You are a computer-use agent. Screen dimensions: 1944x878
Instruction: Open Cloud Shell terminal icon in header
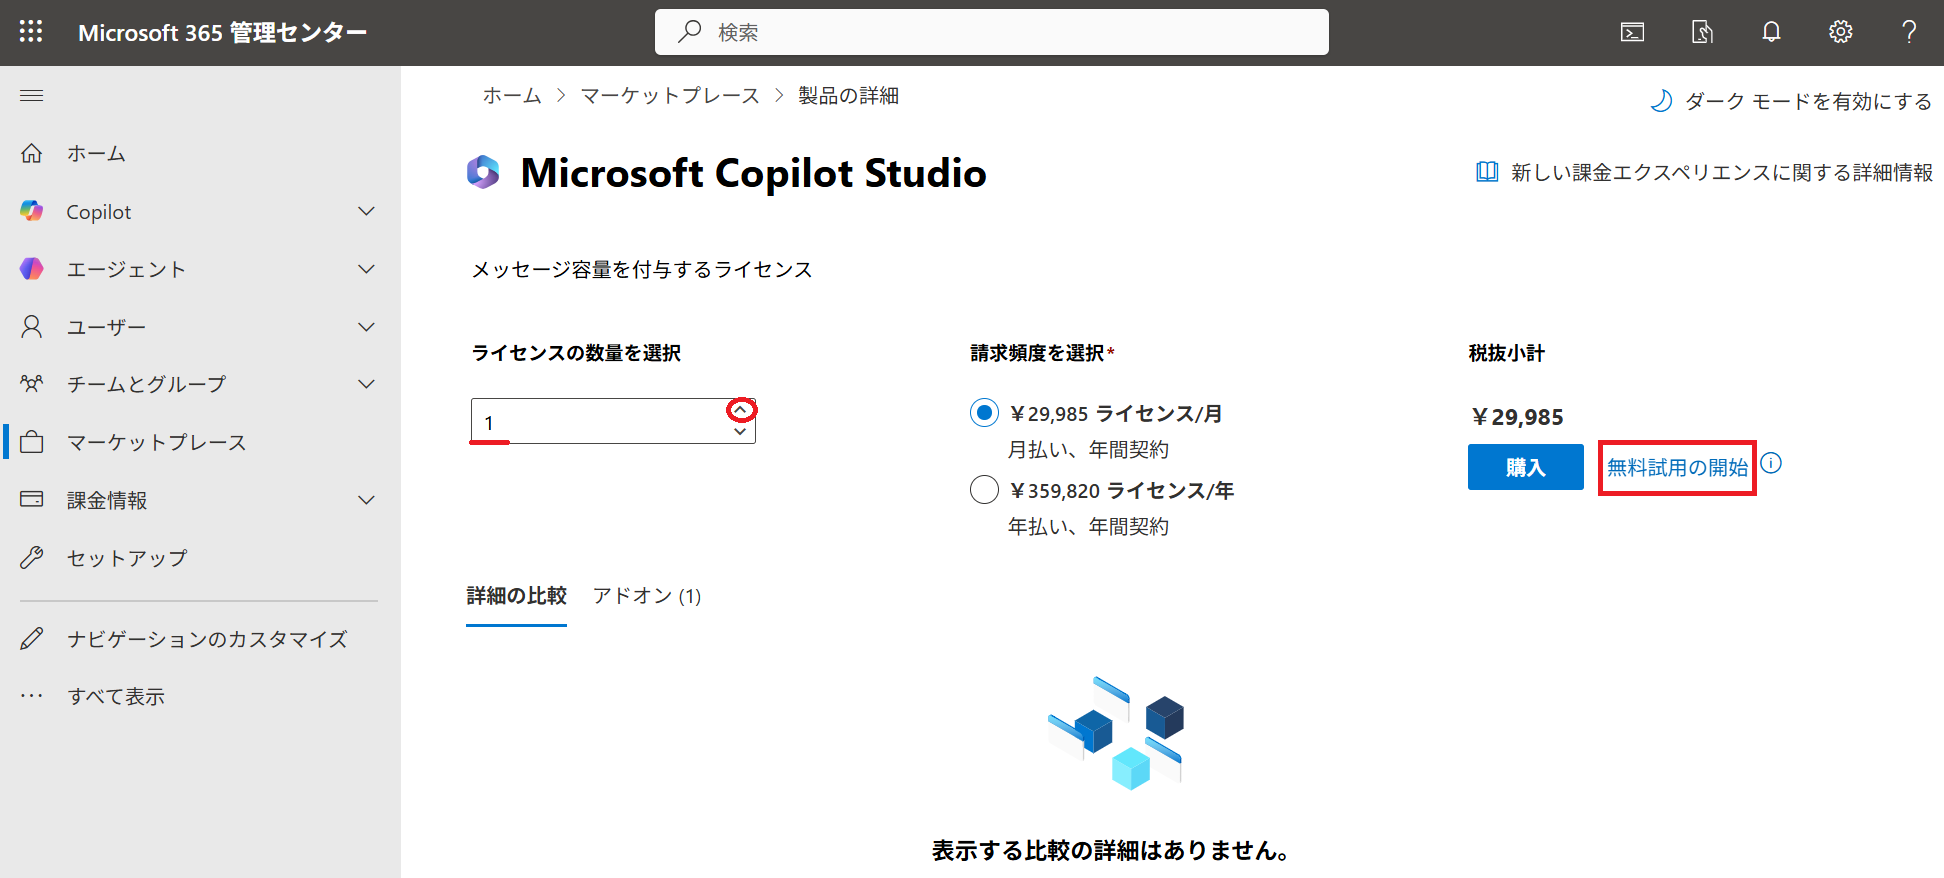(1632, 32)
